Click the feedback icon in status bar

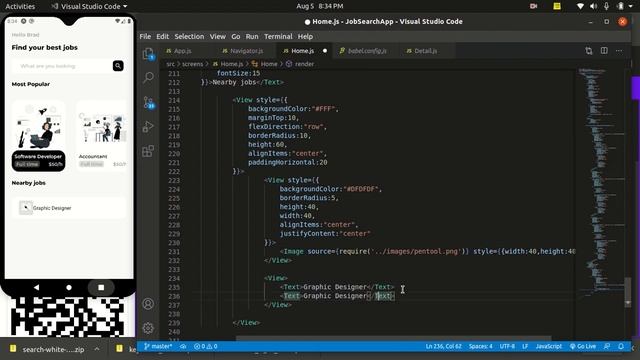pos(607,346)
